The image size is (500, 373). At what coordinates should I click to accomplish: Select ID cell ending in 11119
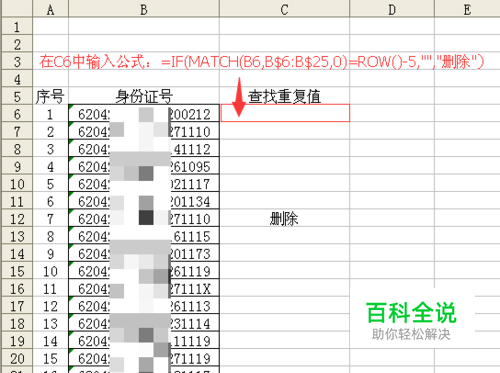pyautogui.click(x=144, y=341)
